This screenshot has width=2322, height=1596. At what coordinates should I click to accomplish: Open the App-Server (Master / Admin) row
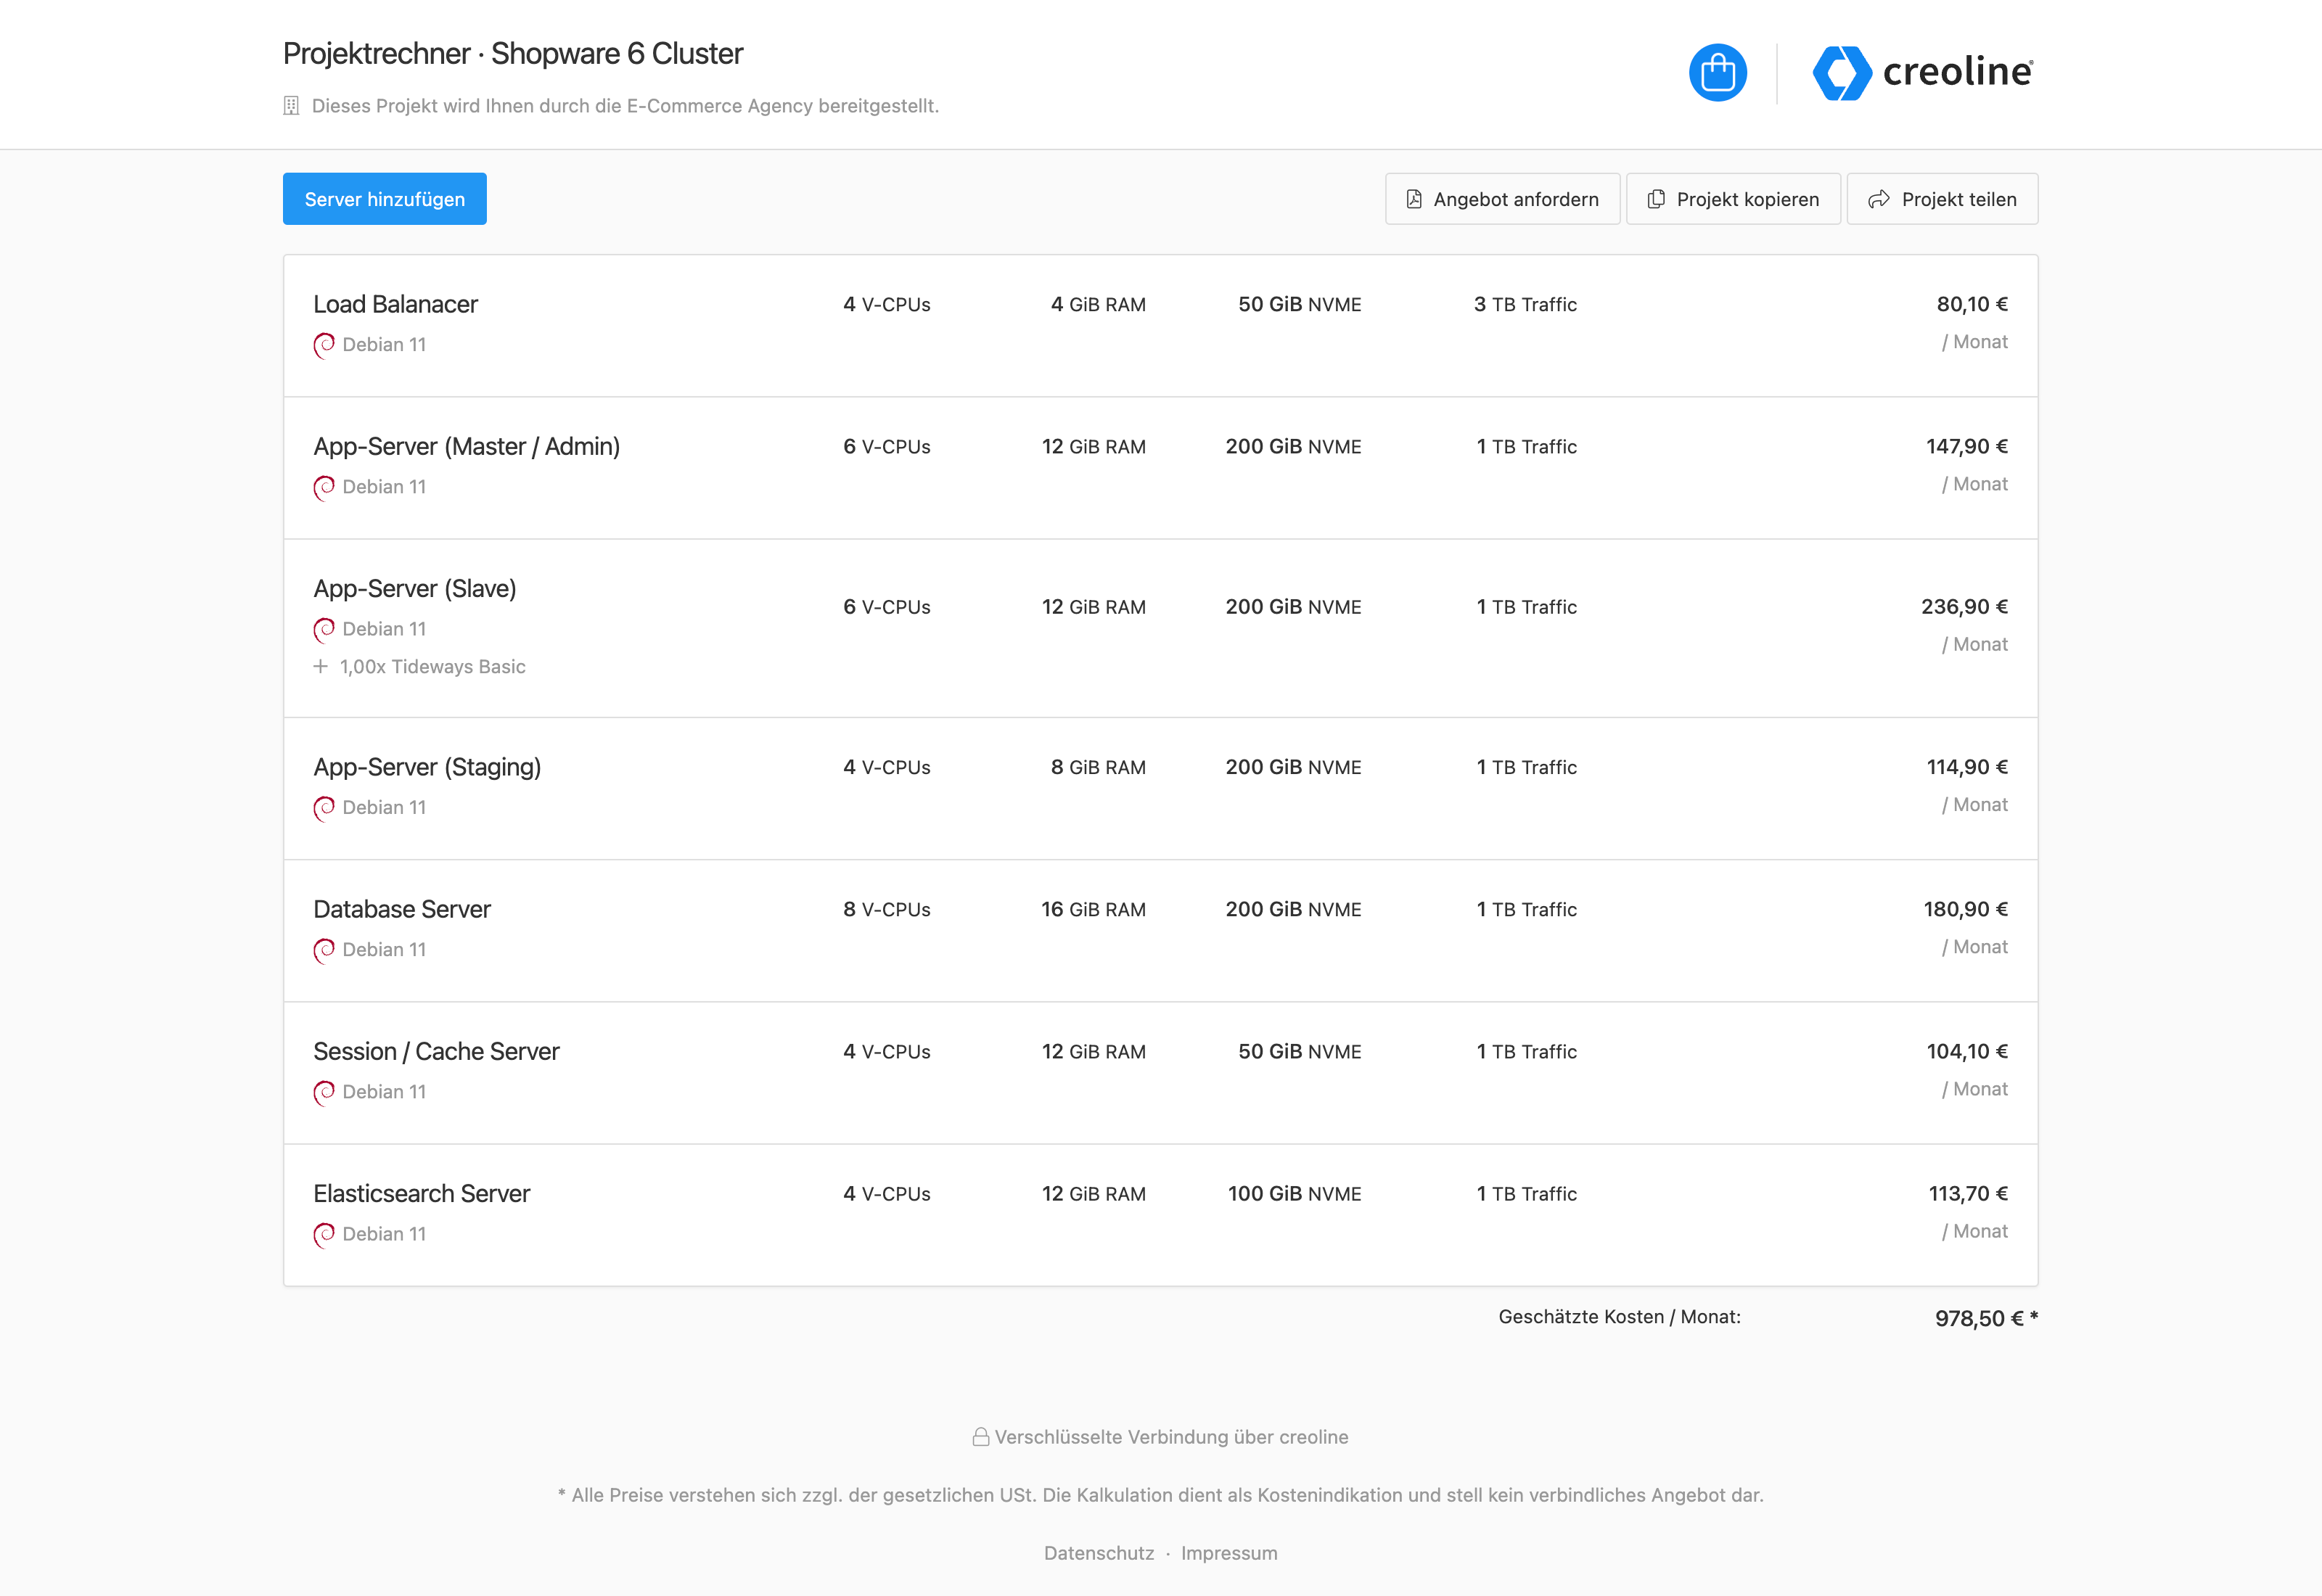(x=1160, y=468)
